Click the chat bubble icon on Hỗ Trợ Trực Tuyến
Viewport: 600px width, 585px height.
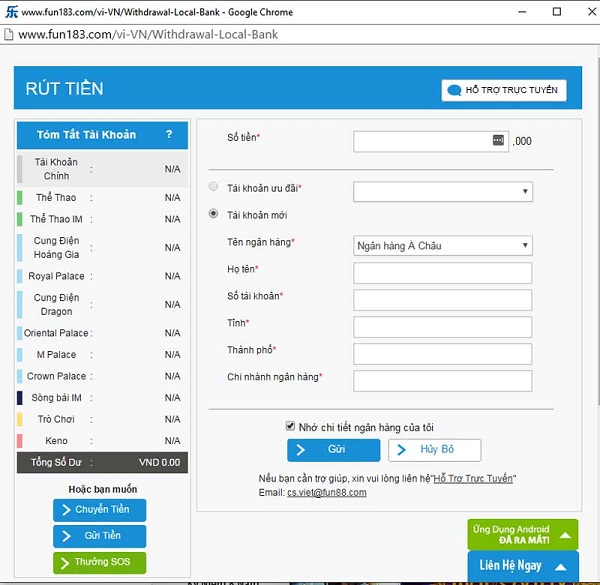click(454, 90)
